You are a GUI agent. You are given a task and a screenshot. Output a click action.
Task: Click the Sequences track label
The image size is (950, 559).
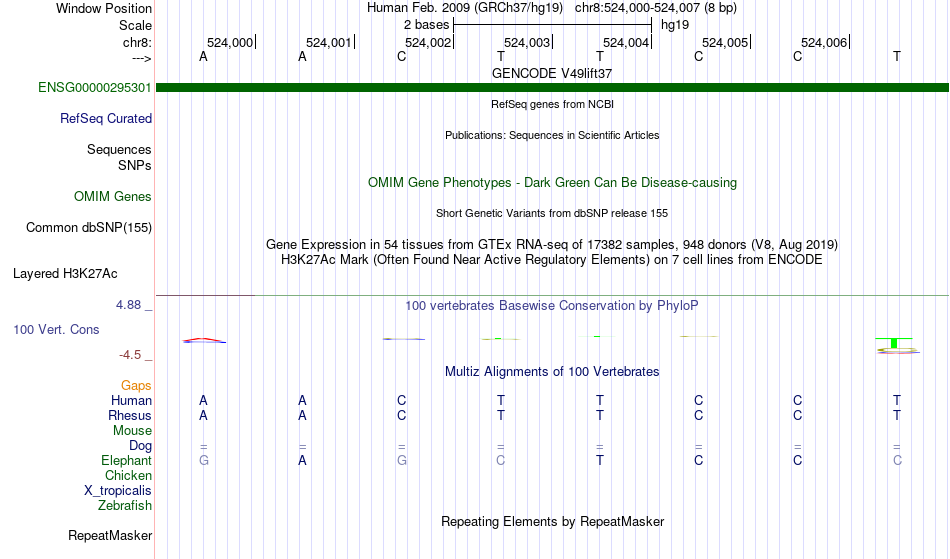click(x=119, y=150)
